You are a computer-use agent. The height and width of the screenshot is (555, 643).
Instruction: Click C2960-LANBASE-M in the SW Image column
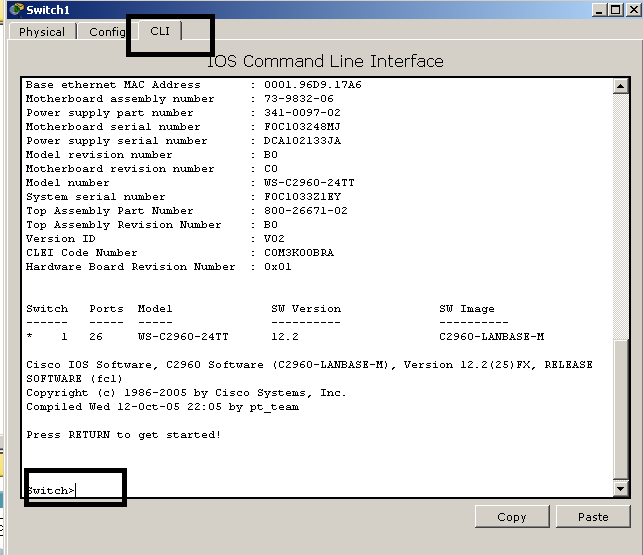491,337
